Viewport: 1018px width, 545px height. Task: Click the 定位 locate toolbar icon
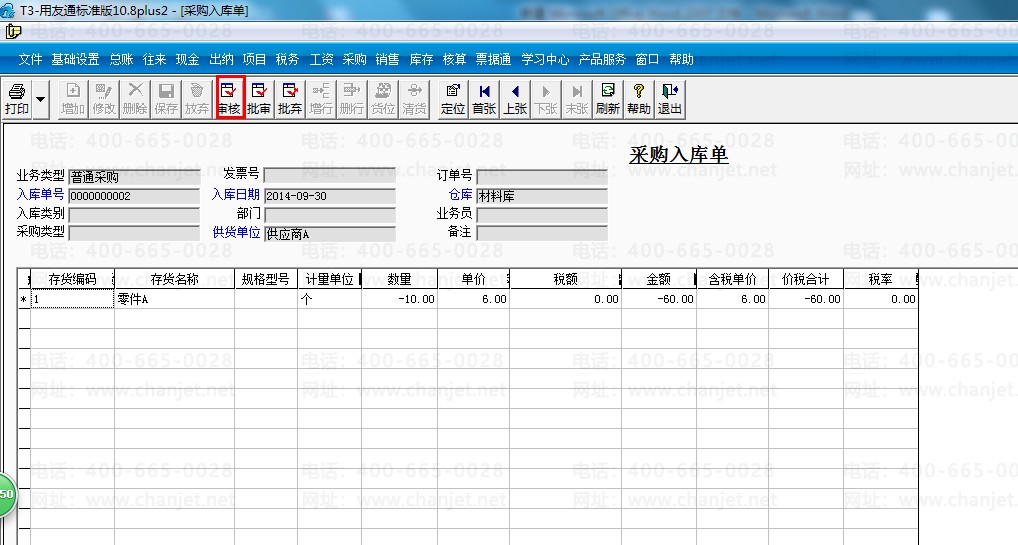(453, 99)
